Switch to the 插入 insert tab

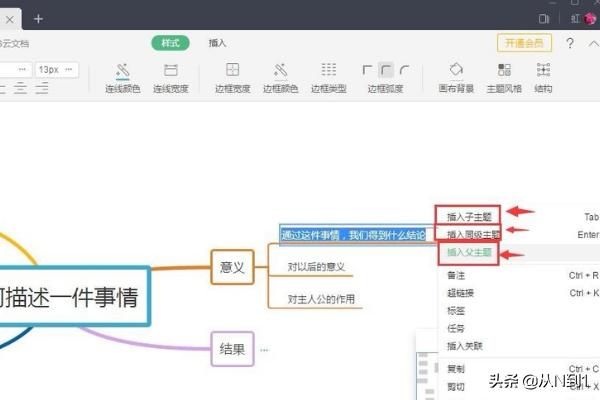[217, 43]
